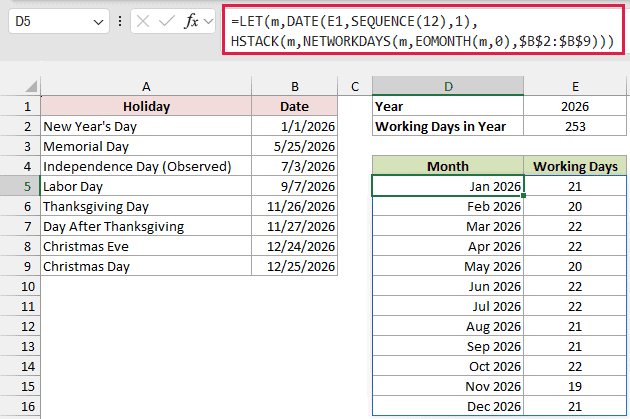The width and height of the screenshot is (630, 419).
Task: Click date cell 1/1/2026
Action: [x=295, y=126]
